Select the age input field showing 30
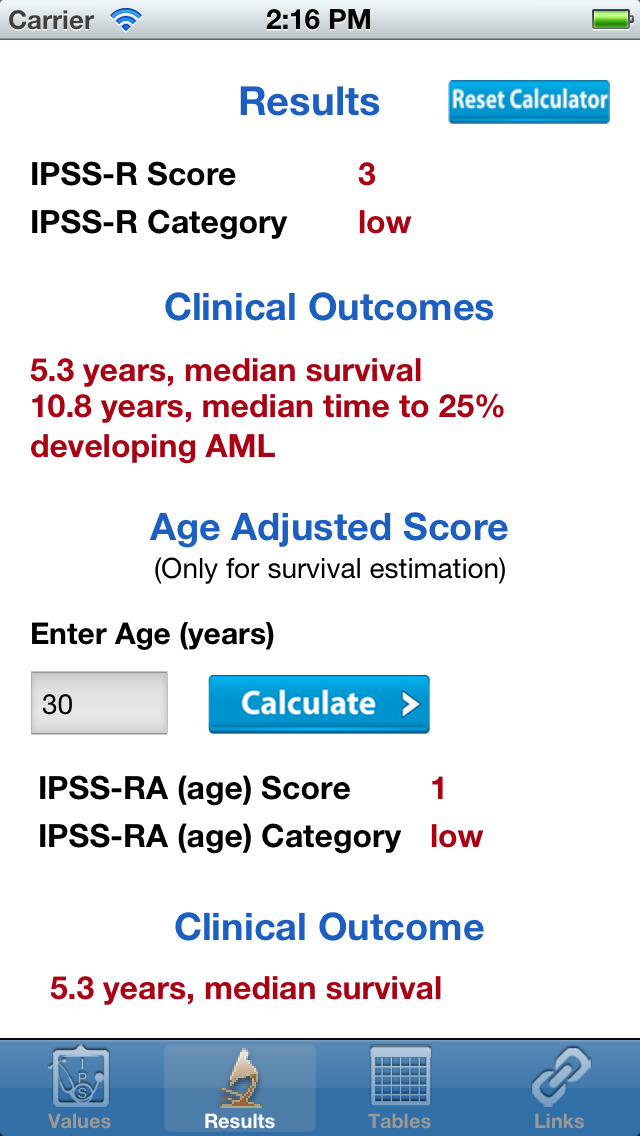This screenshot has height=1136, width=640. (98, 703)
